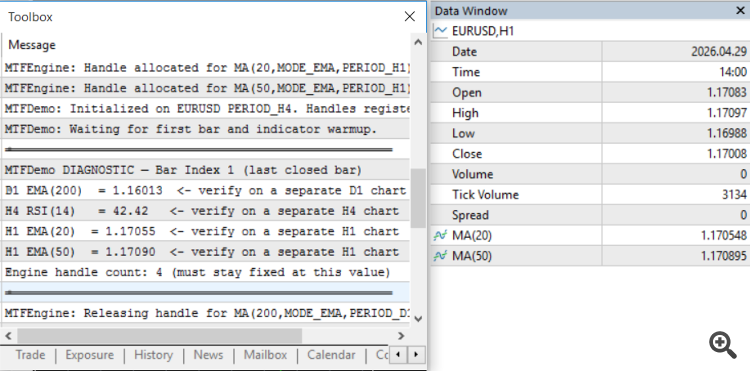Select 'Releasing handle for MA(200' log line
The width and height of the screenshot is (750, 371).
(x=206, y=314)
